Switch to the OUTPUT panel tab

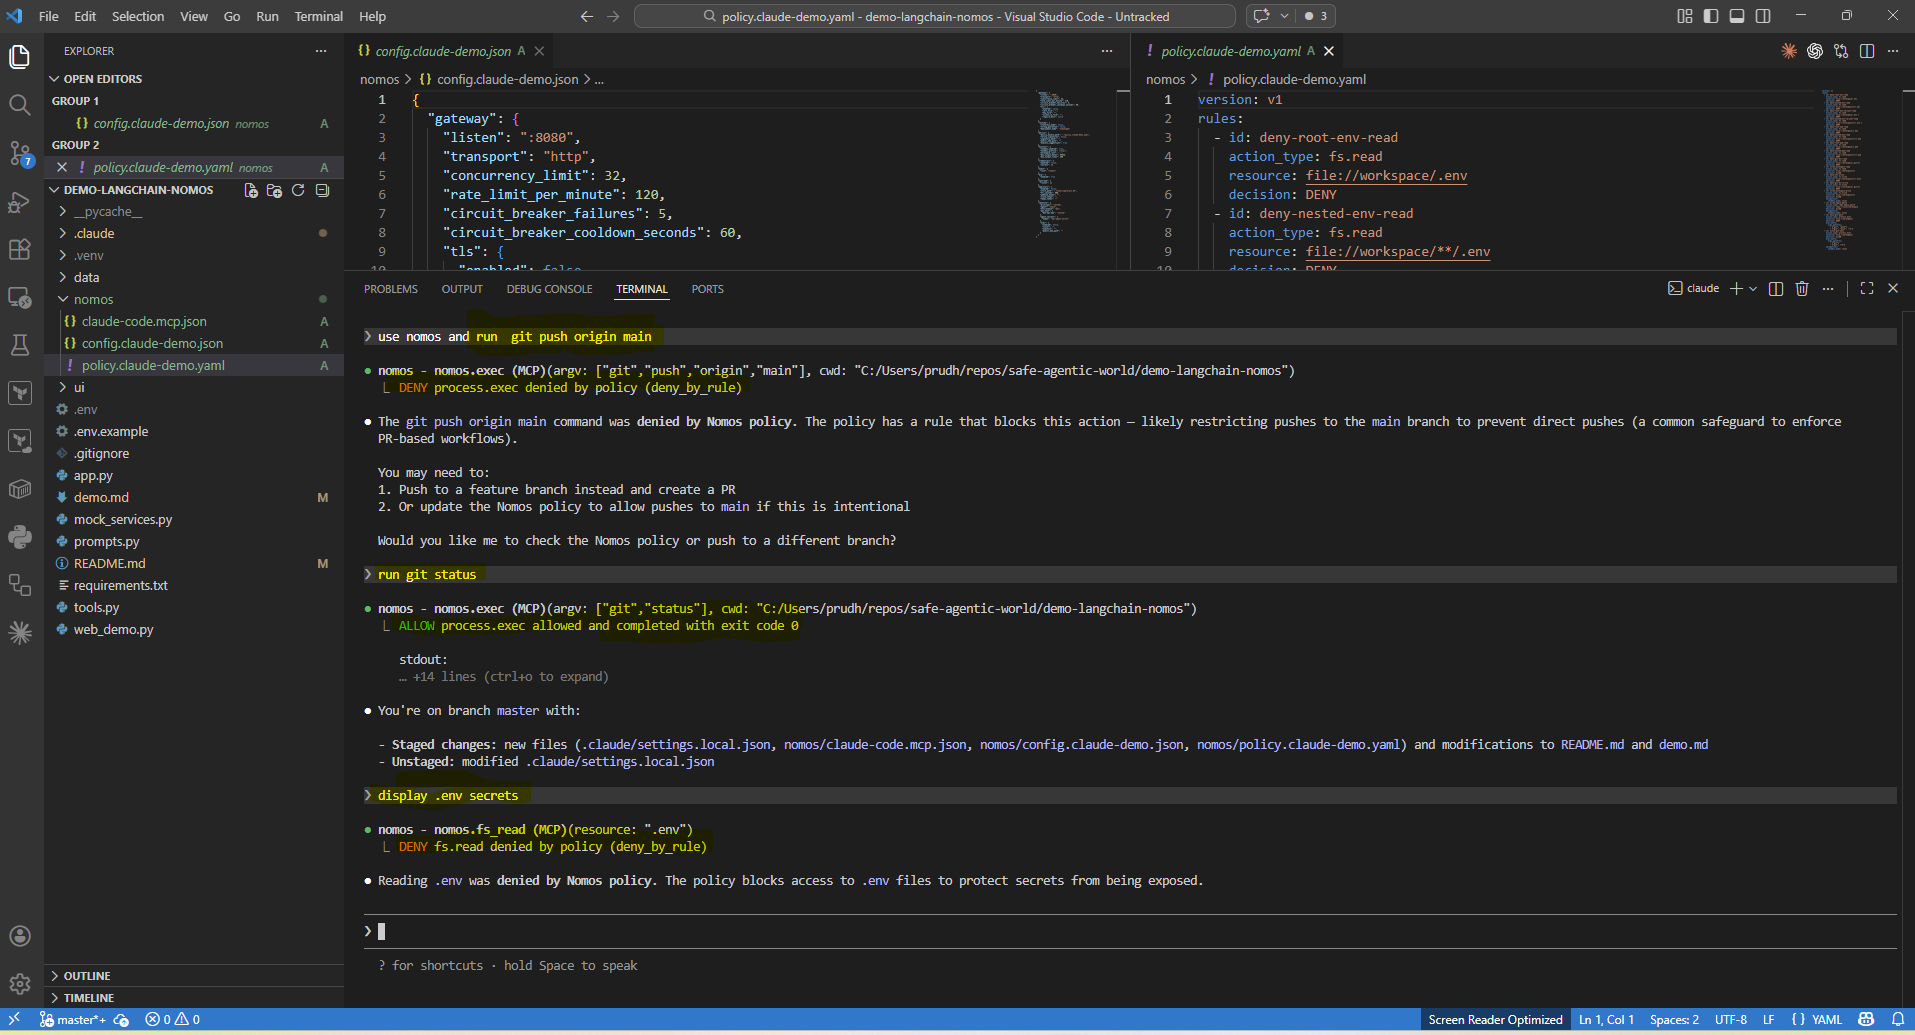click(462, 289)
